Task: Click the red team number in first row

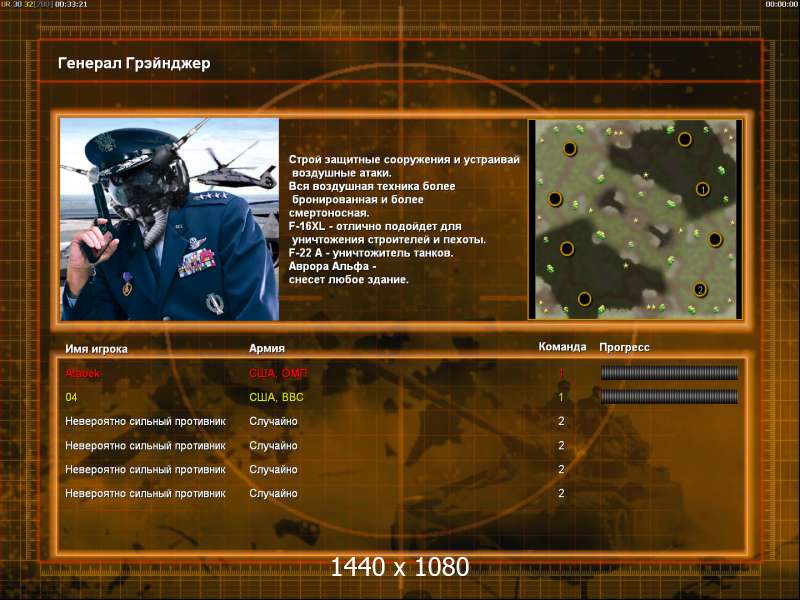Action: click(x=561, y=373)
